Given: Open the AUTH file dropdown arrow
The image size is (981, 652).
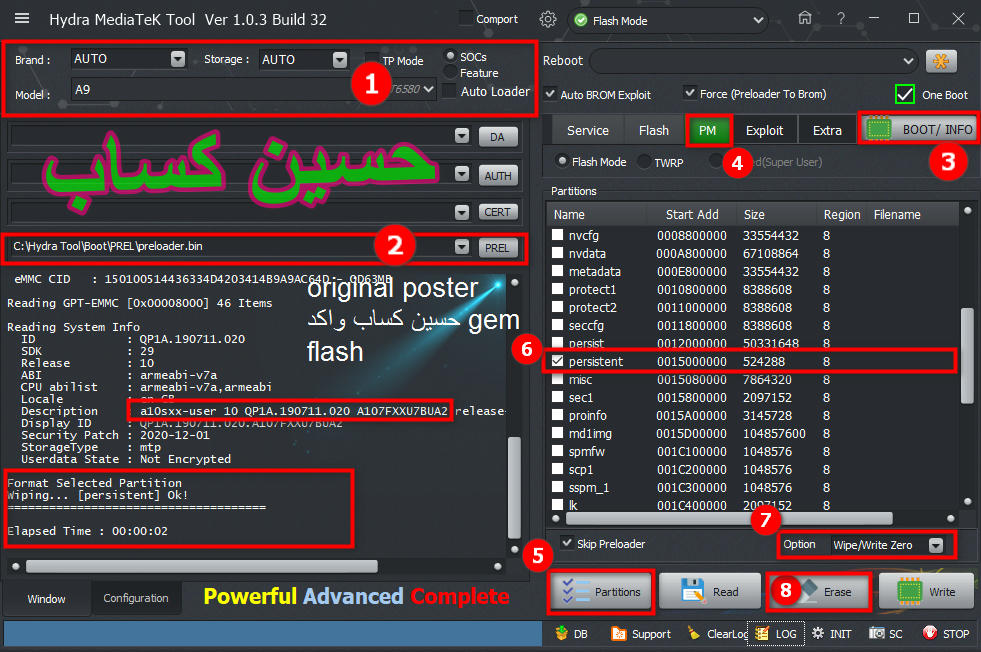Looking at the screenshot, I should point(462,173).
